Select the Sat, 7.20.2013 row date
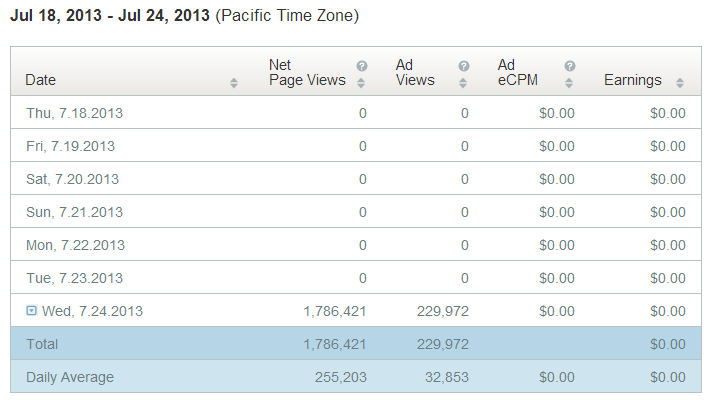Viewport: 719px width, 400px height. [72, 179]
